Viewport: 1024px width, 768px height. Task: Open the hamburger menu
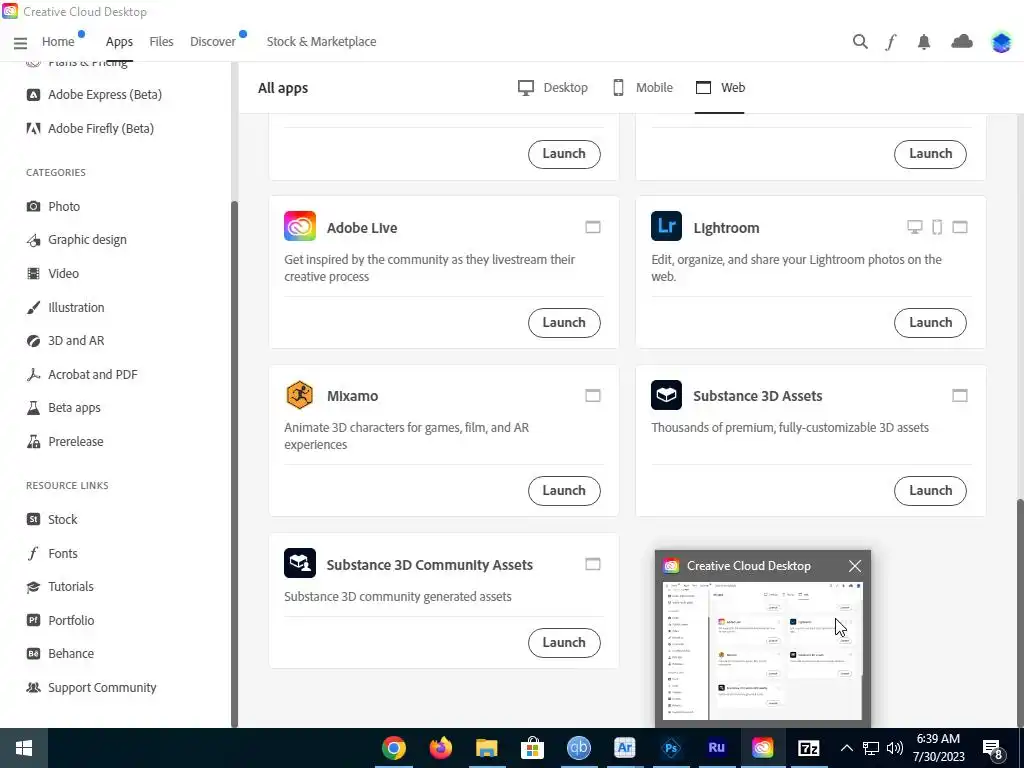tap(20, 43)
